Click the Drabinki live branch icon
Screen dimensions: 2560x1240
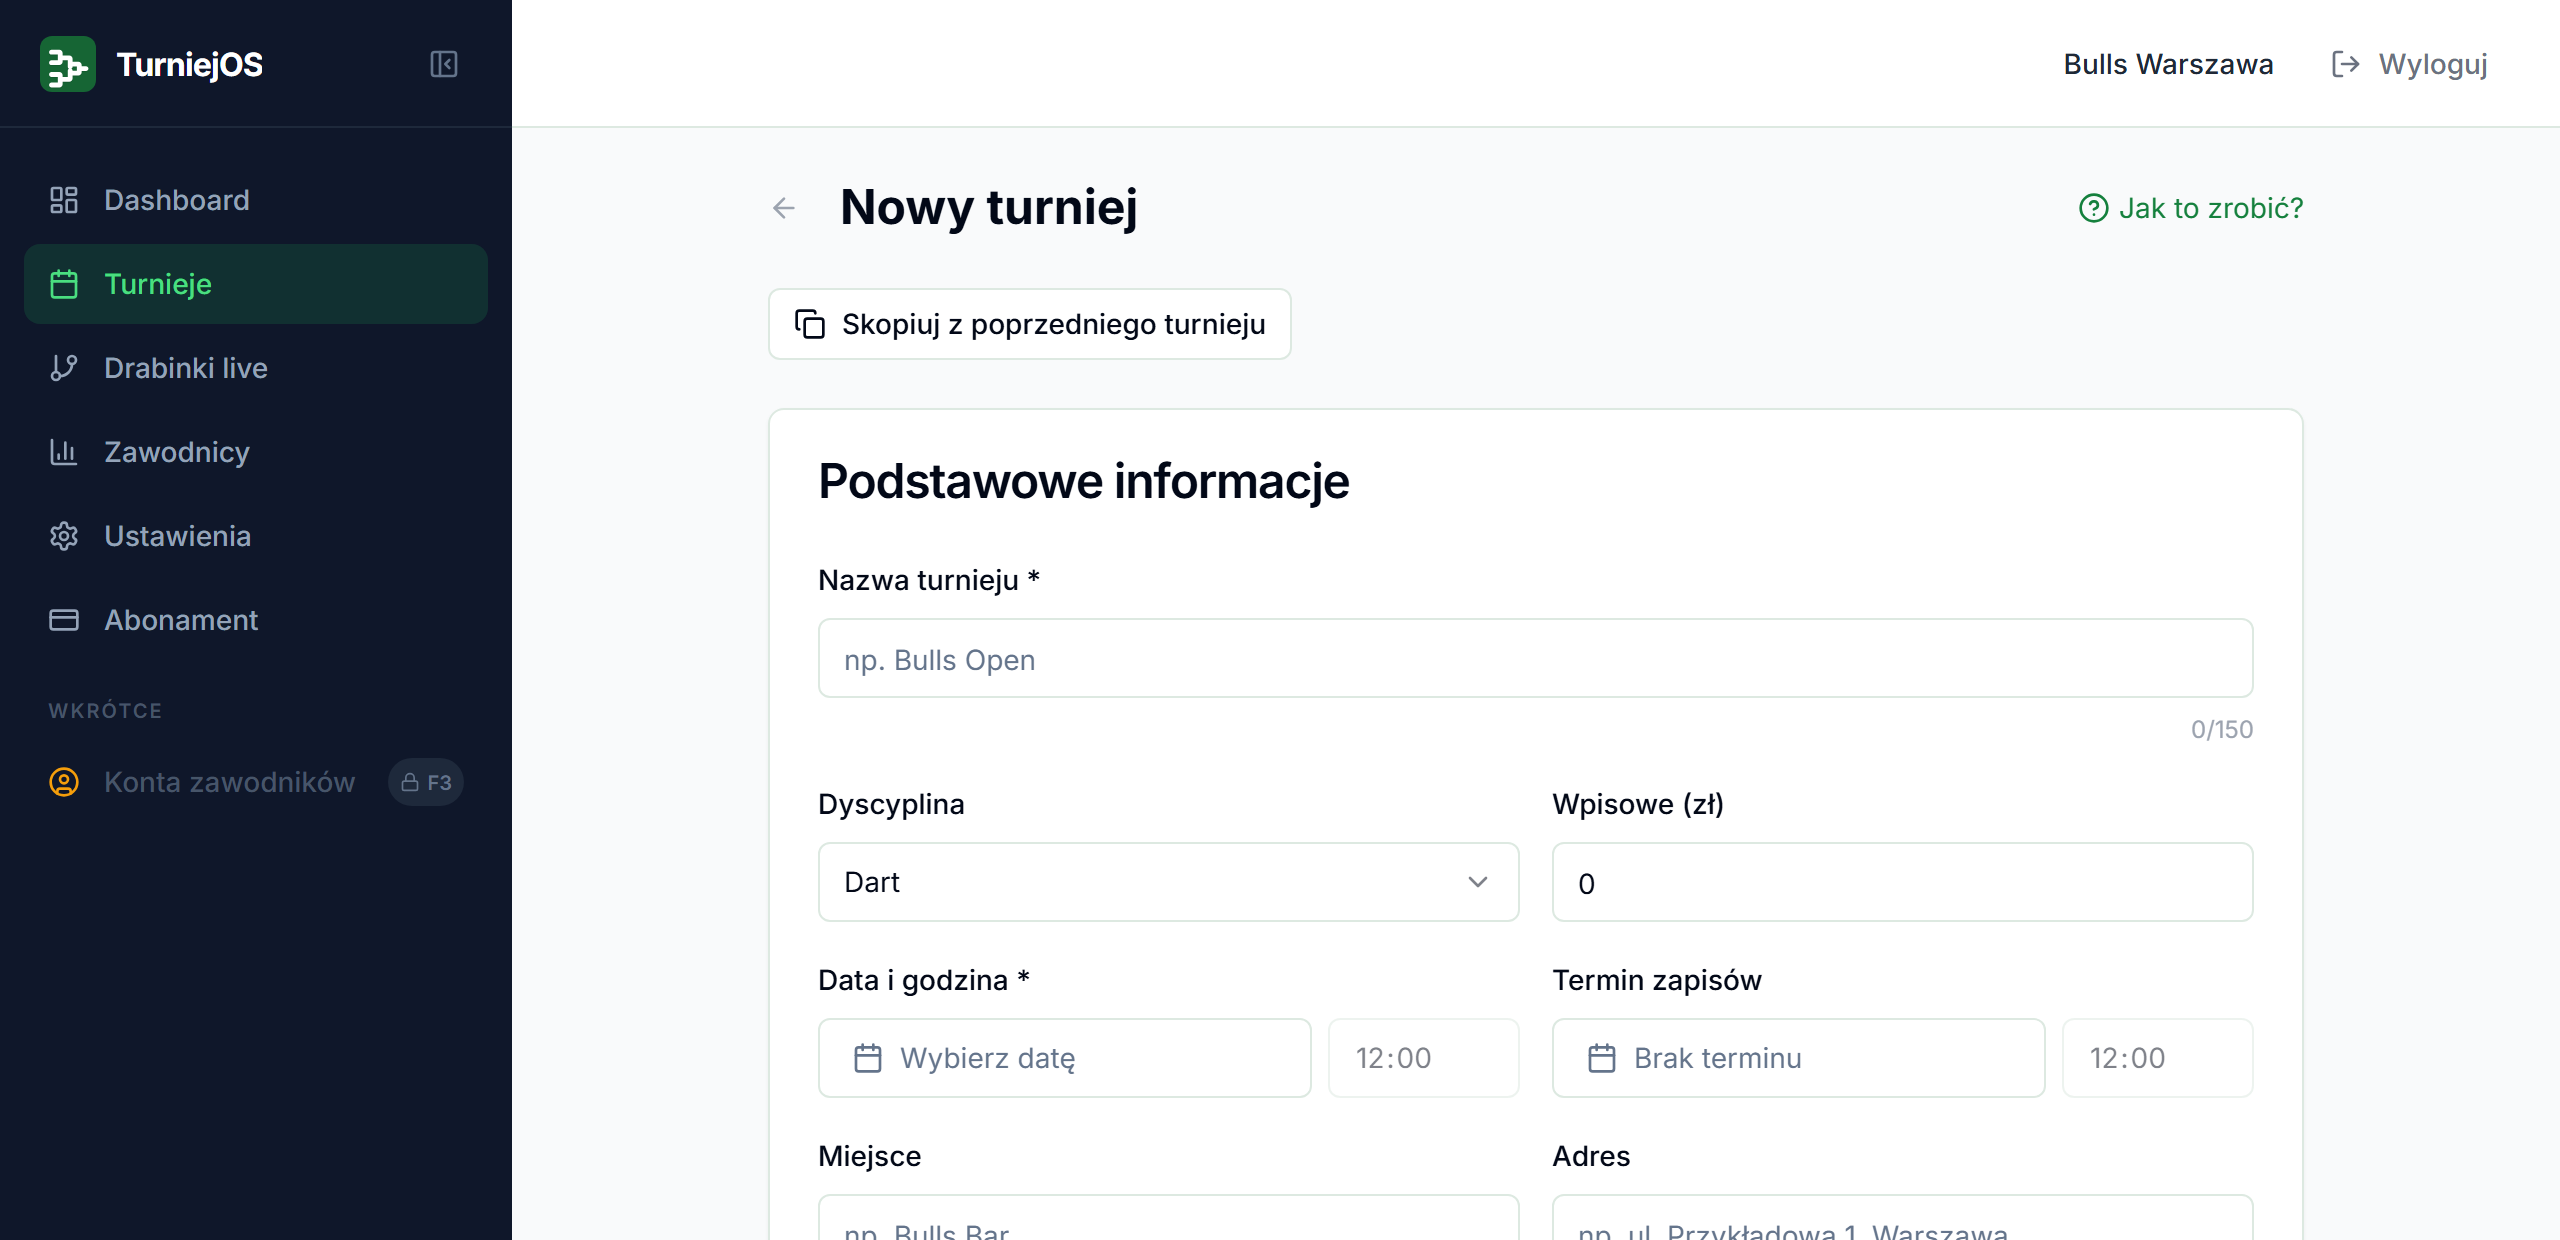64,368
